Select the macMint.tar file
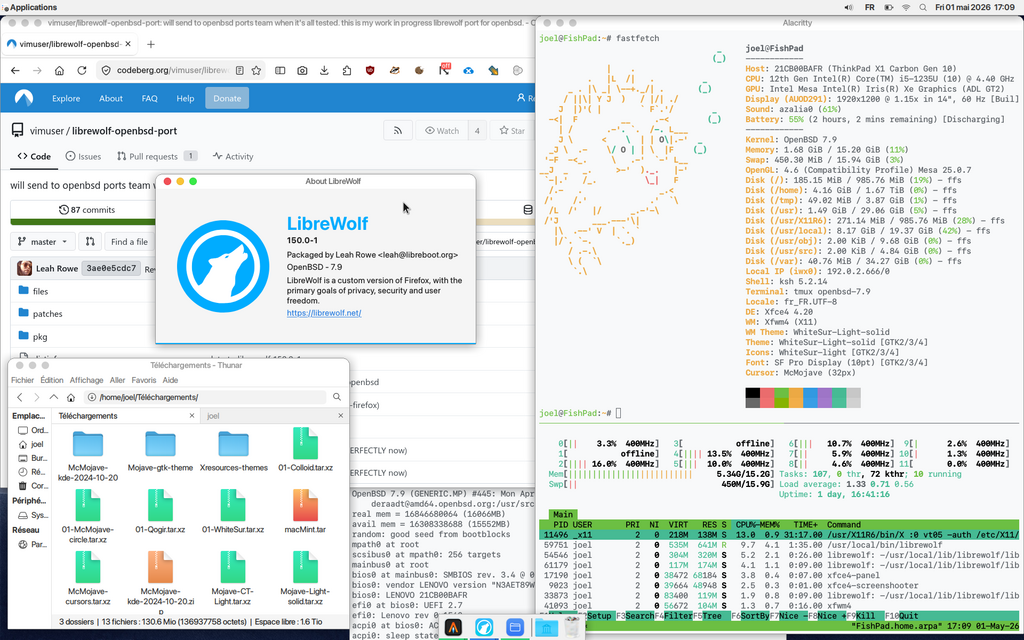 pos(305,511)
